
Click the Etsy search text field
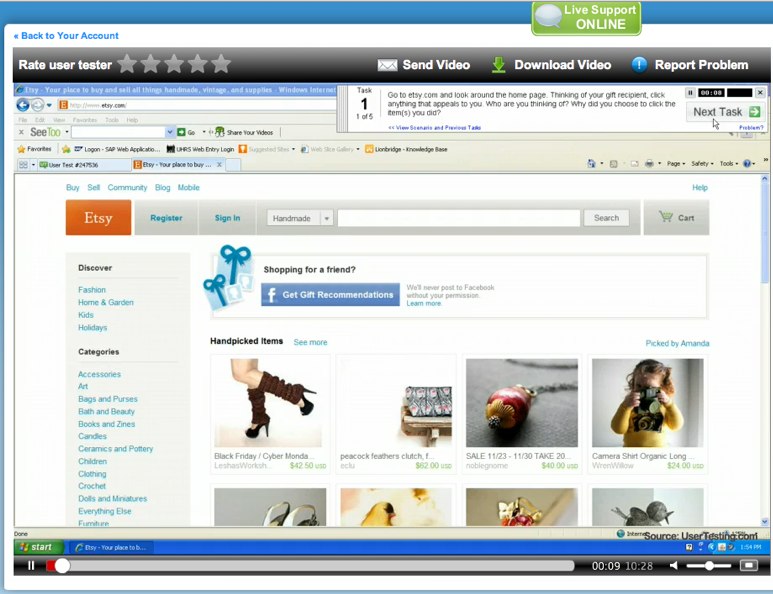click(x=458, y=218)
